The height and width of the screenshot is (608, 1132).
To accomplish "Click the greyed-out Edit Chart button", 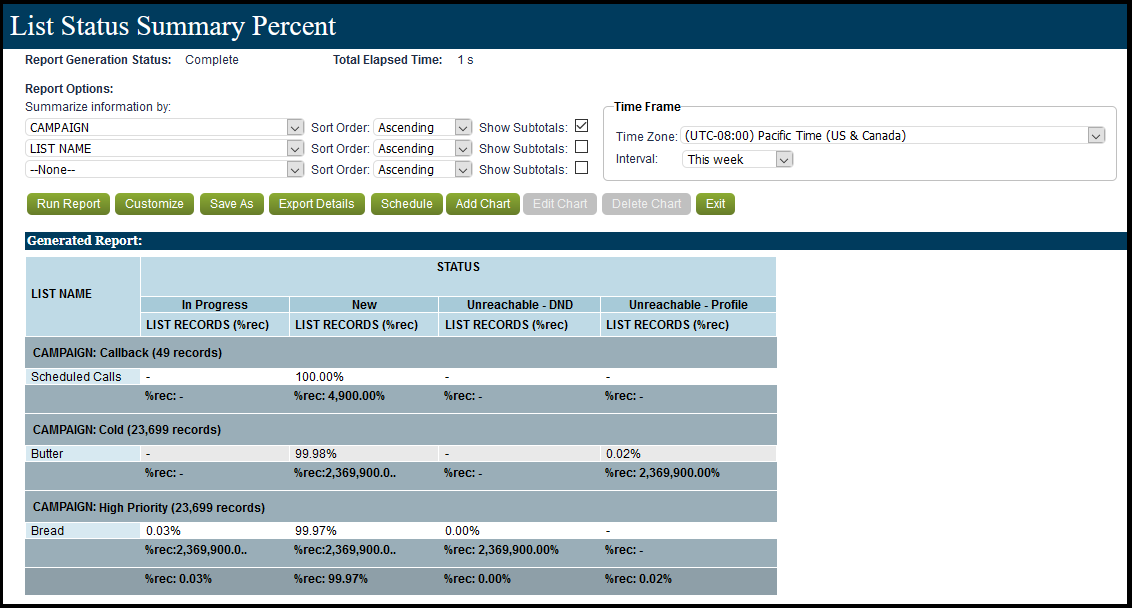I will click(x=560, y=204).
